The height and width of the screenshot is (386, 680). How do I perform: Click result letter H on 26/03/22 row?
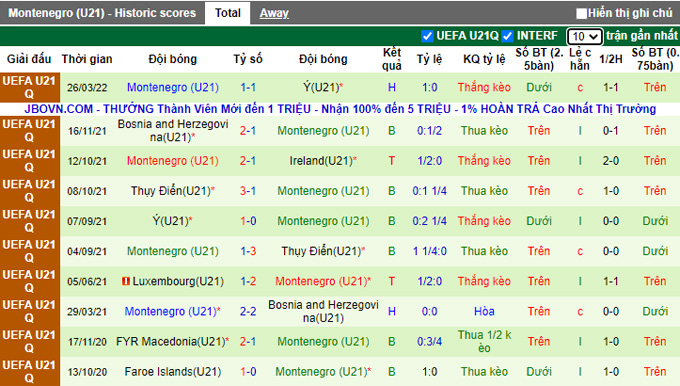392,88
